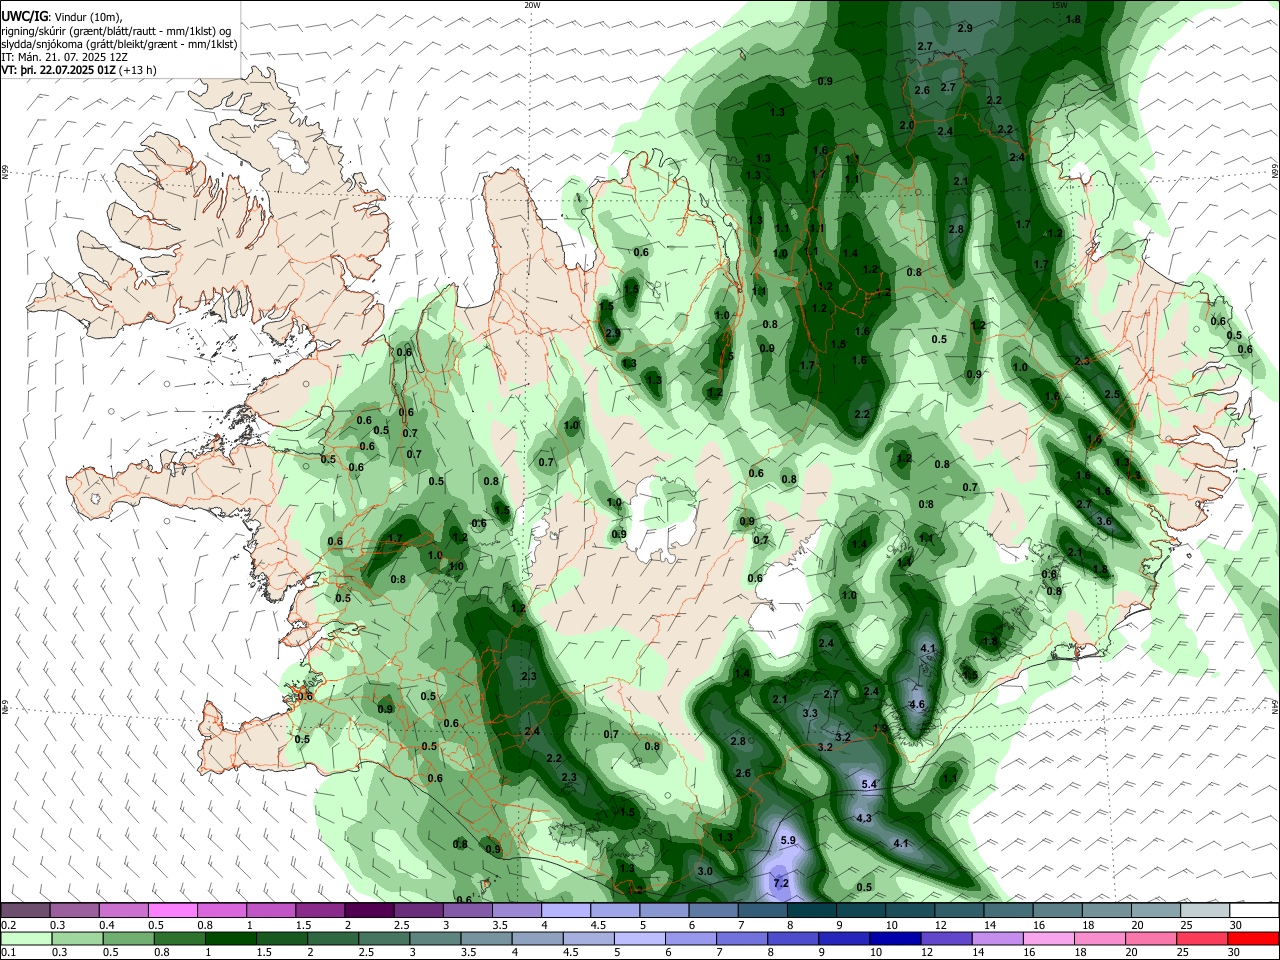Screen dimensions: 1280x960
Task: Click the legend label 0.4
Action: point(107,925)
